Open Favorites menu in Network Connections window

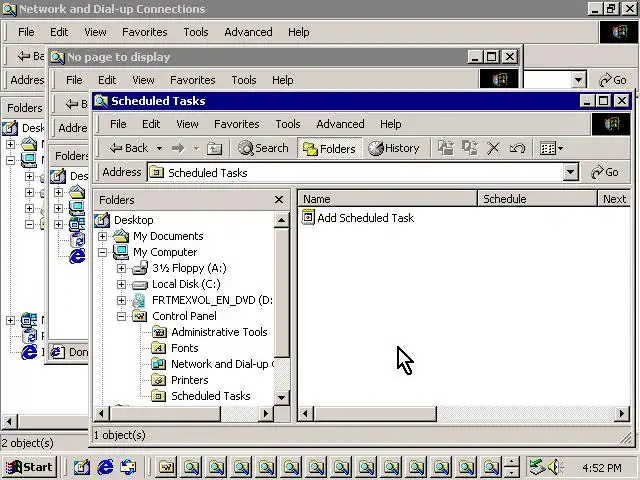[144, 32]
